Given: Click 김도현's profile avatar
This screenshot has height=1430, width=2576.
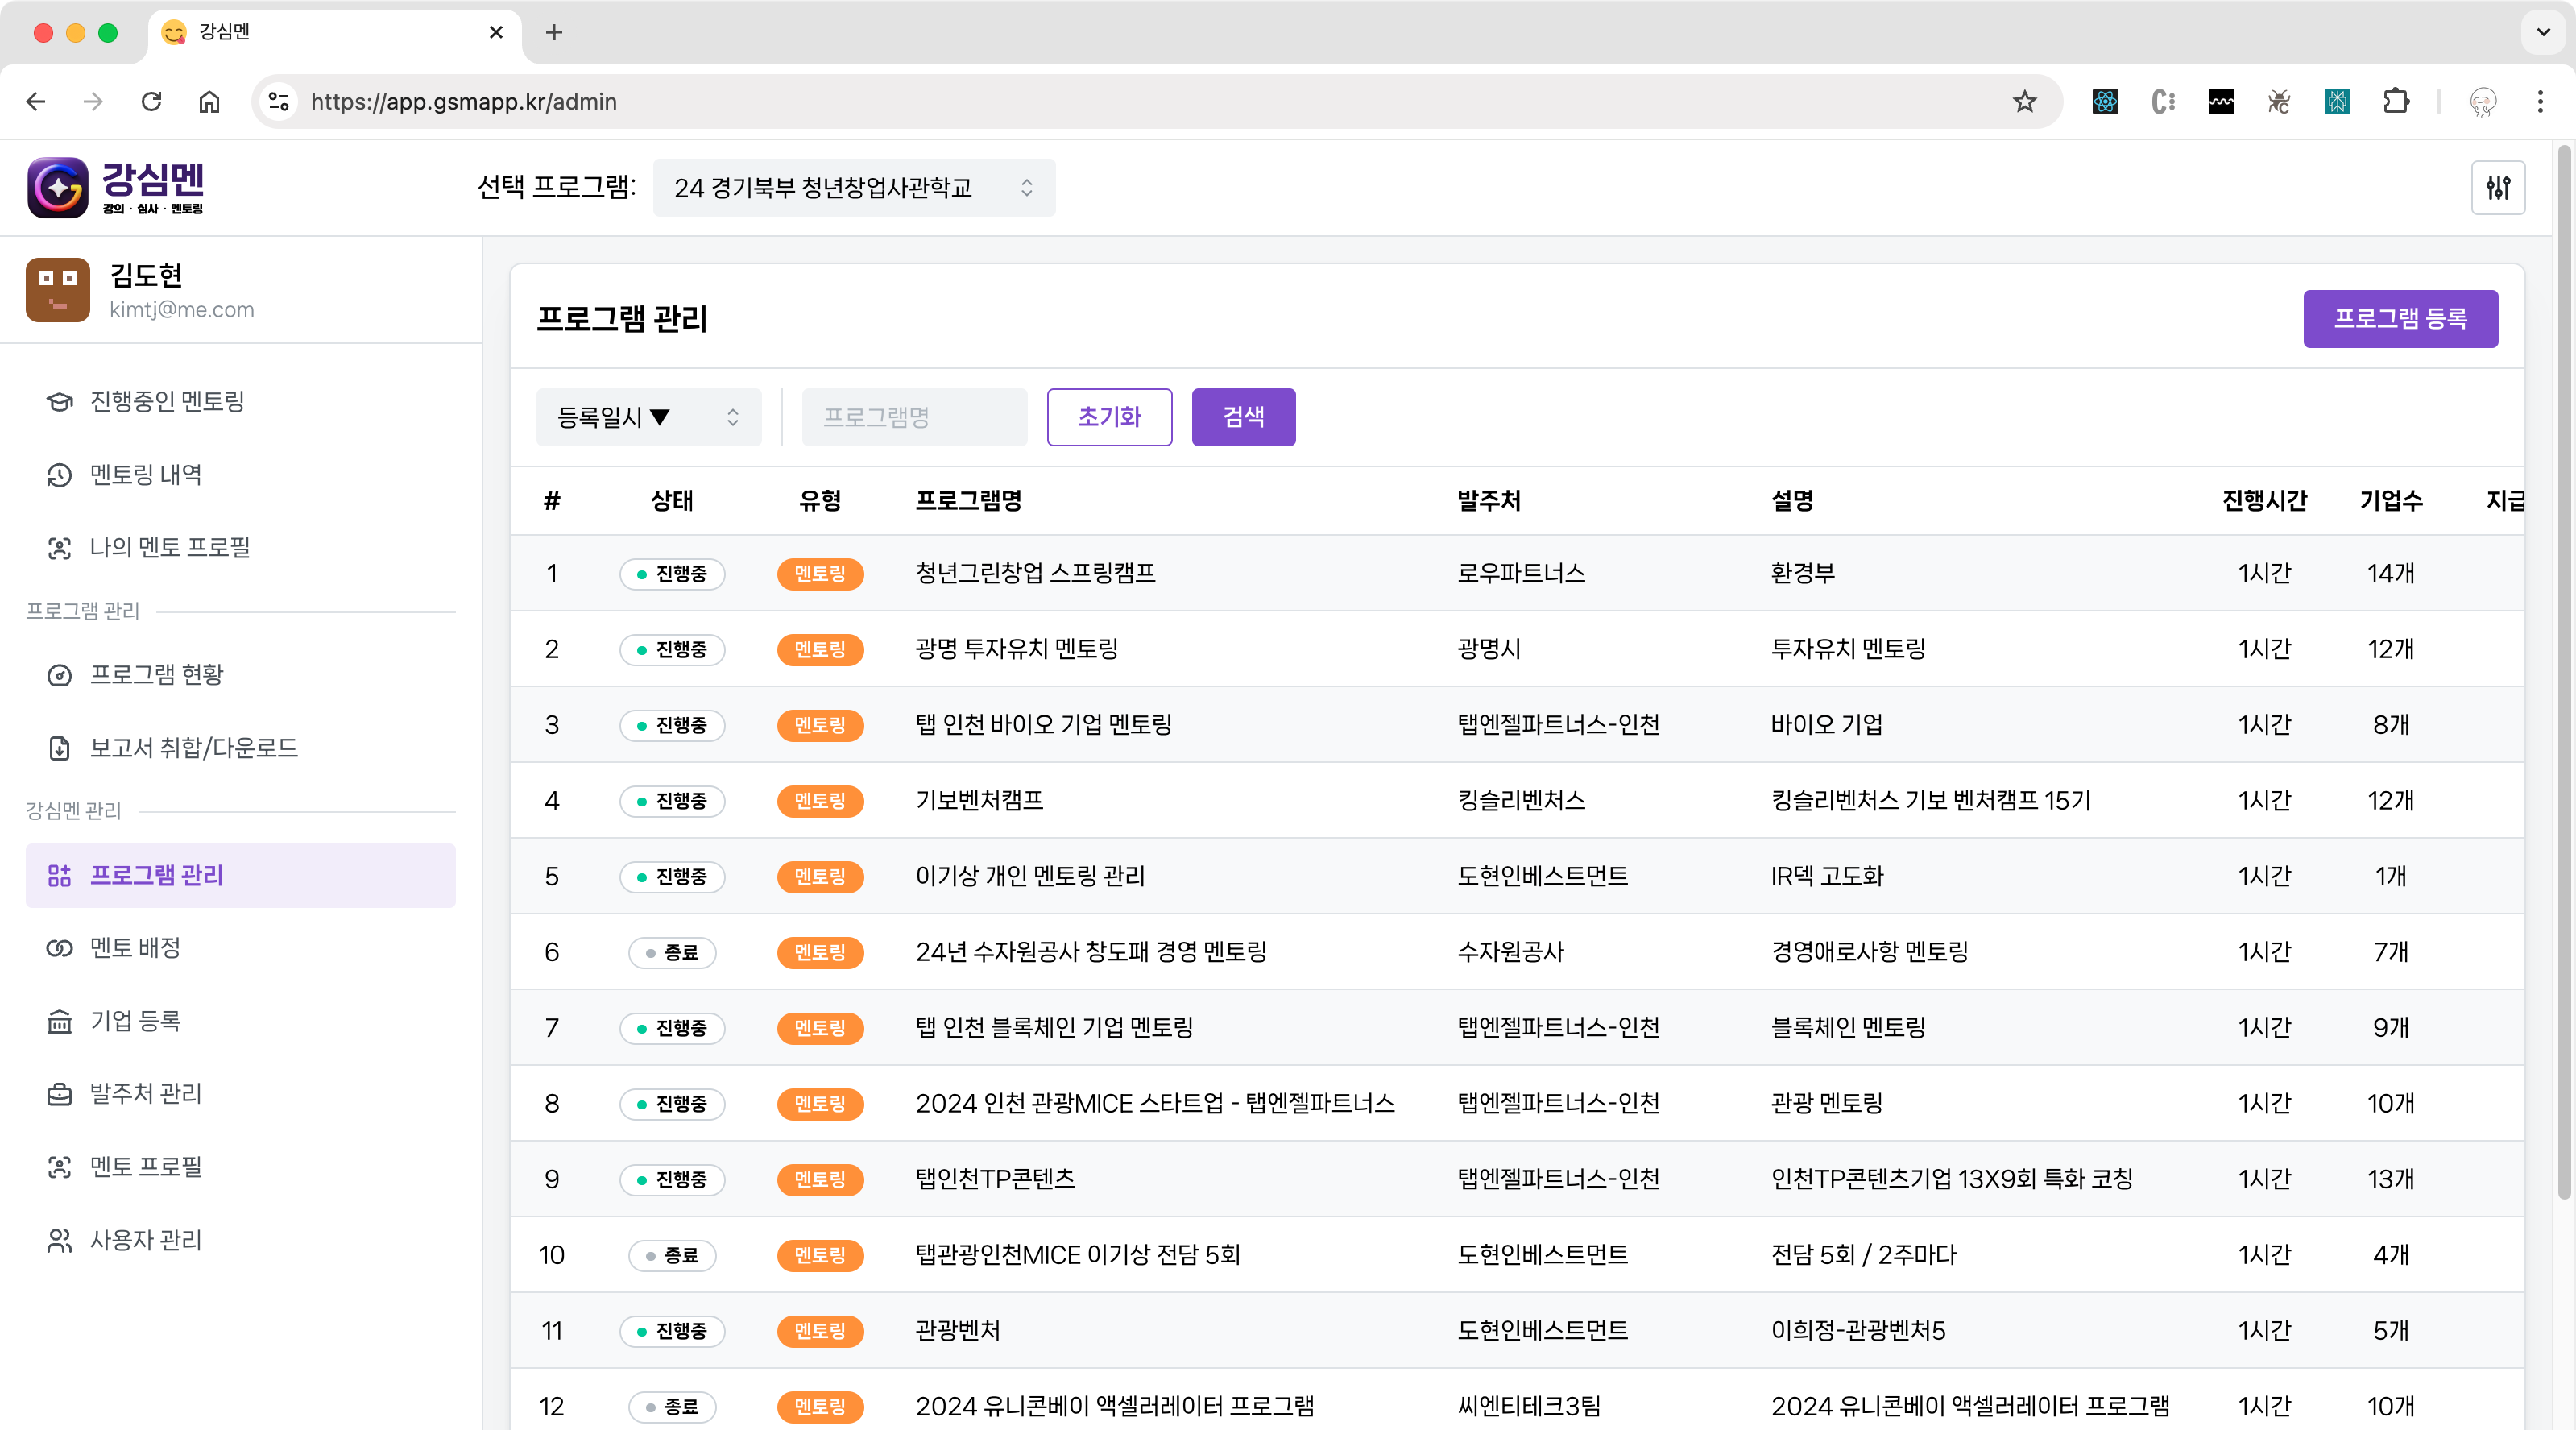Looking at the screenshot, I should (x=57, y=289).
